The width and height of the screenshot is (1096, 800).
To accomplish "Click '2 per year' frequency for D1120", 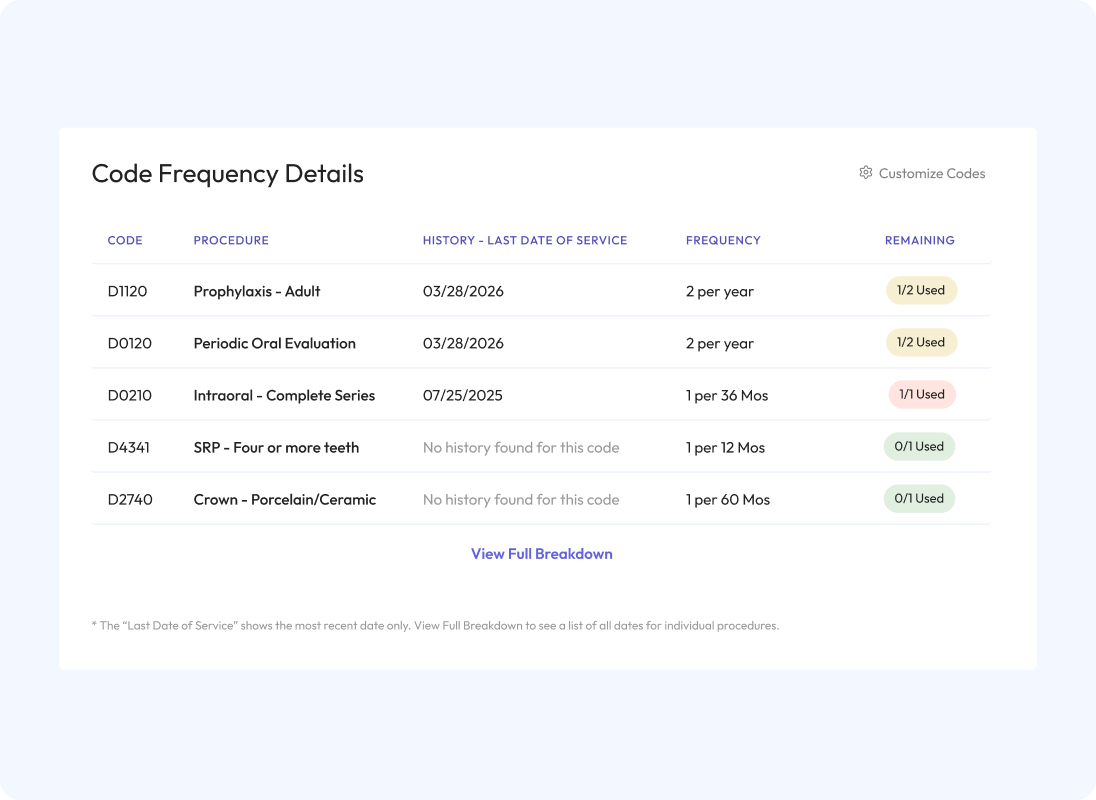I will (720, 291).
